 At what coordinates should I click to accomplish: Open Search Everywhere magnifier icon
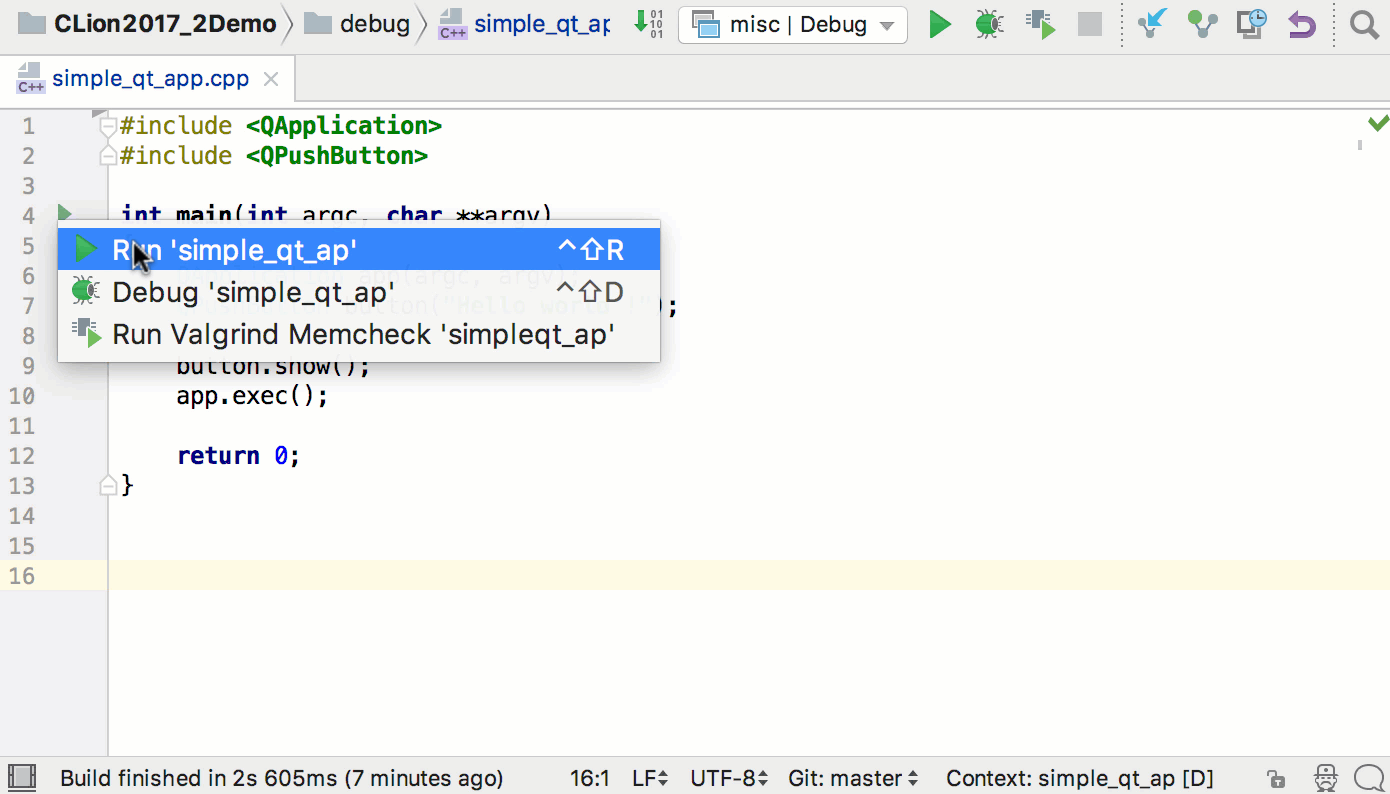(x=1364, y=24)
